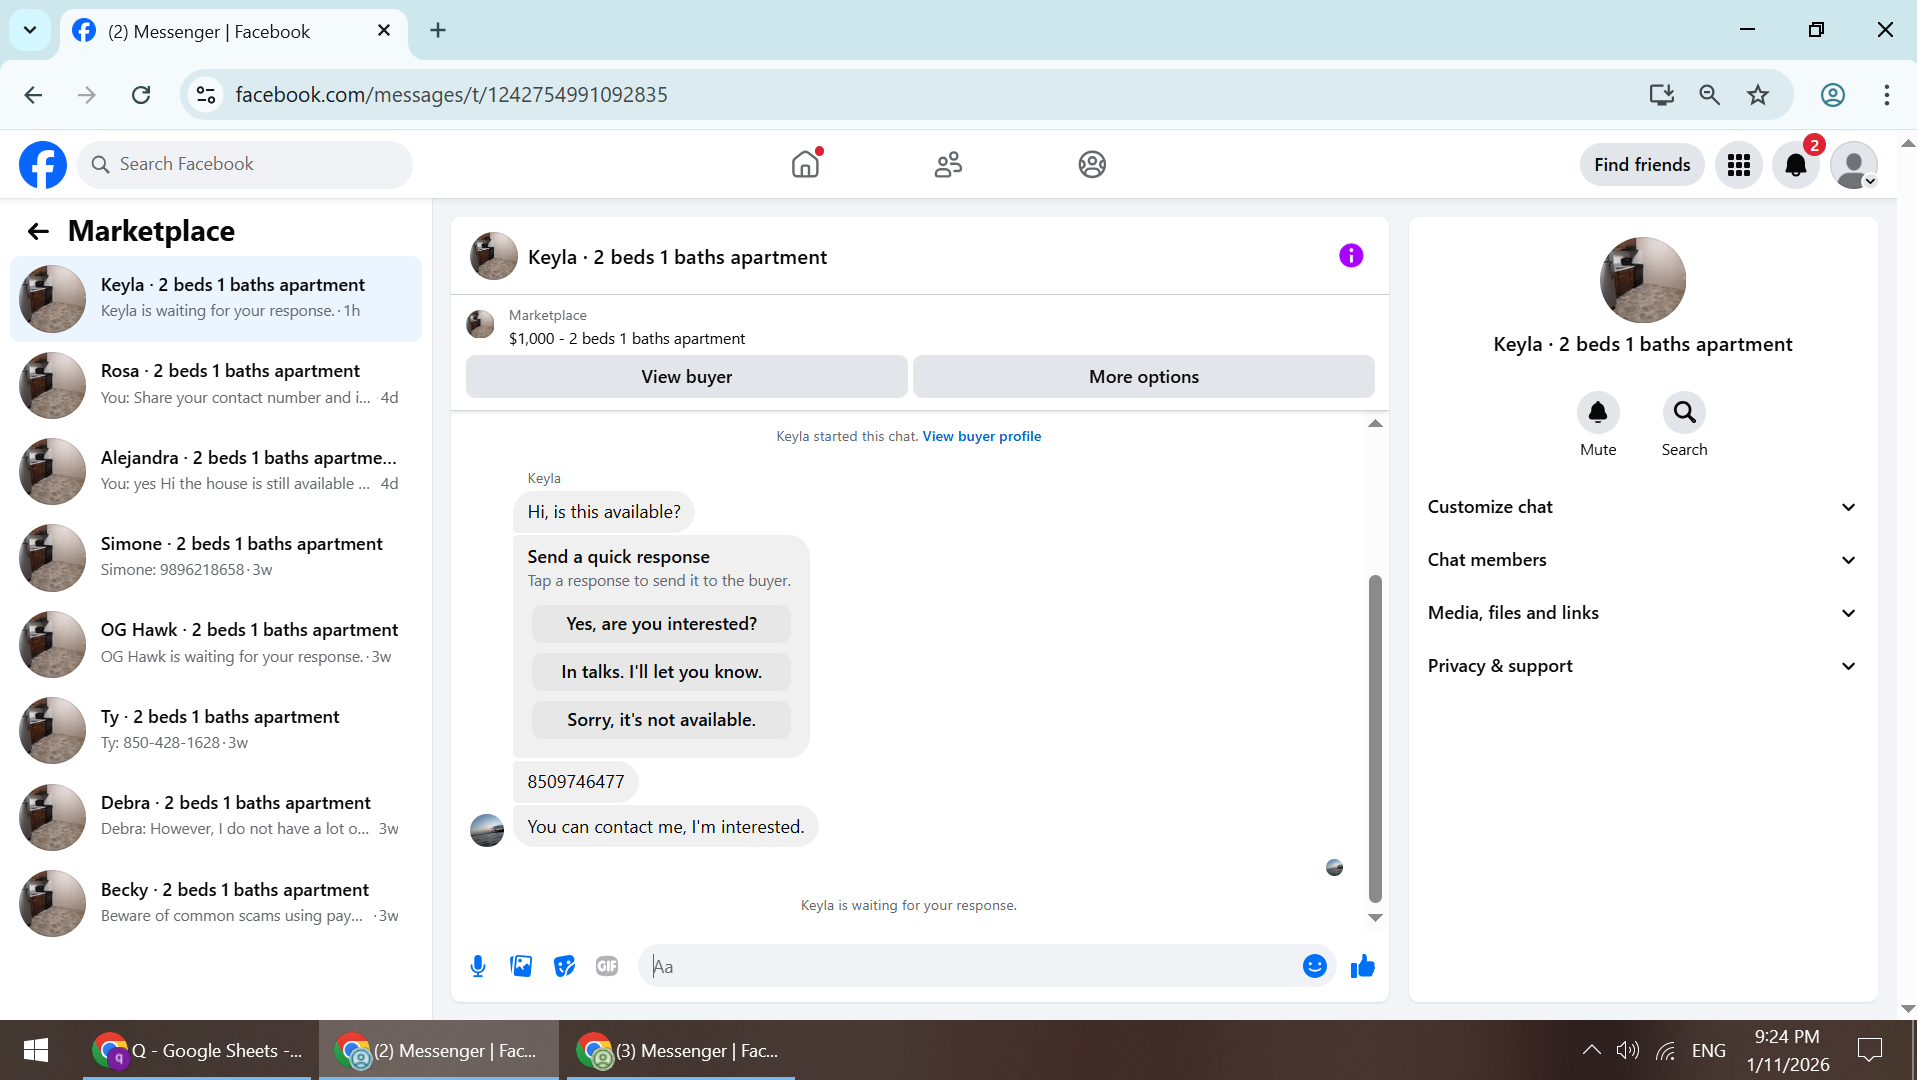Image resolution: width=1917 pixels, height=1080 pixels.
Task: Expand the Customize chat section
Action: pyautogui.click(x=1642, y=507)
